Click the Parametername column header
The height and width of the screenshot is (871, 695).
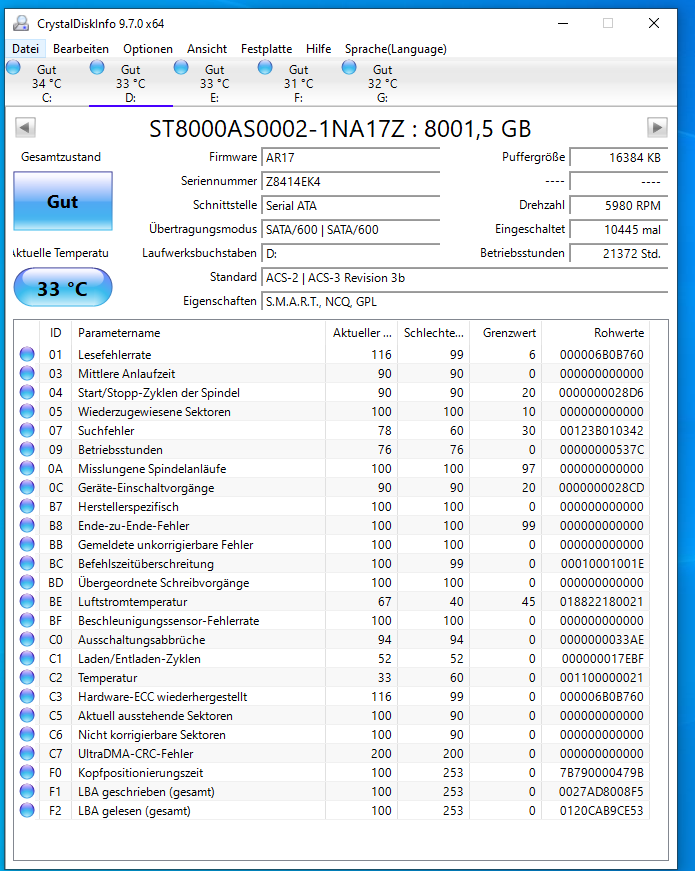[198, 333]
